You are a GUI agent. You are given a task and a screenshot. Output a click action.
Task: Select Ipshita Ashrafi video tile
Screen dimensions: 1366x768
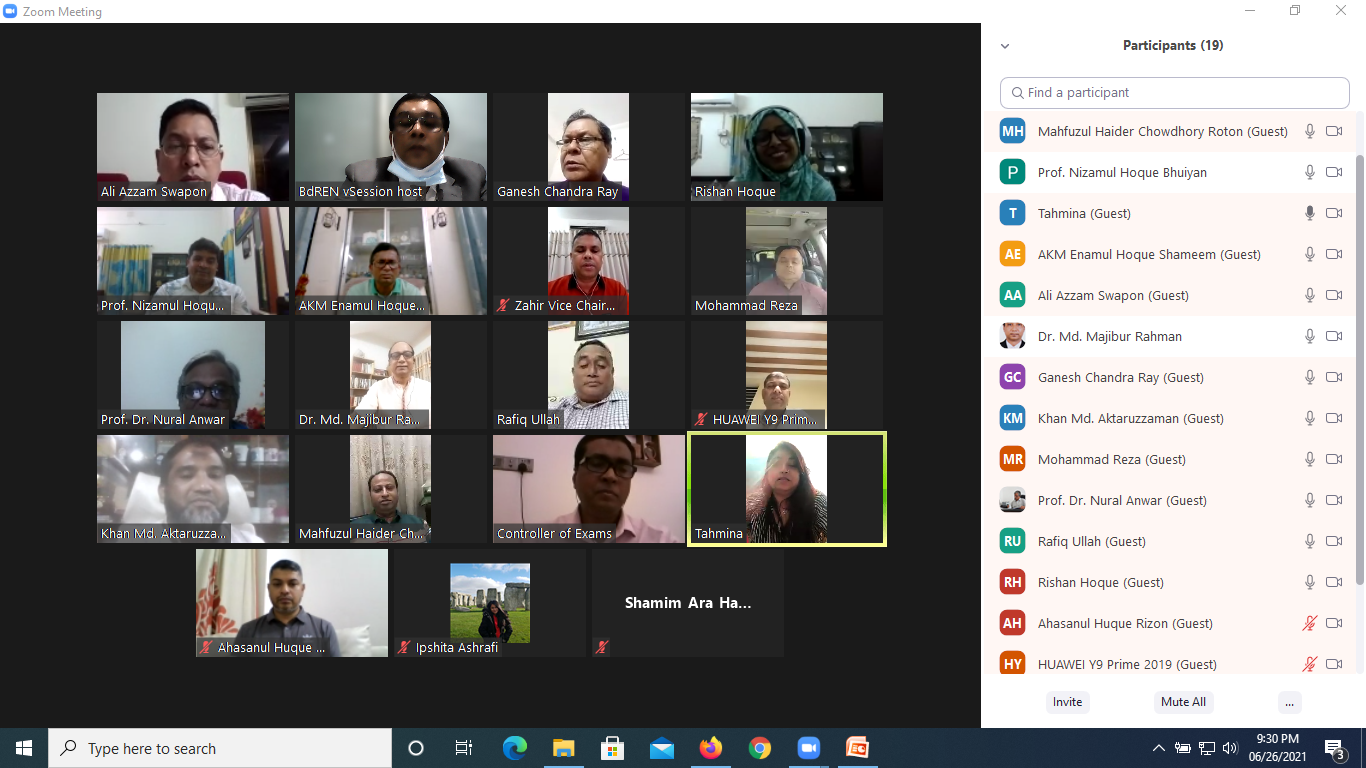[490, 603]
